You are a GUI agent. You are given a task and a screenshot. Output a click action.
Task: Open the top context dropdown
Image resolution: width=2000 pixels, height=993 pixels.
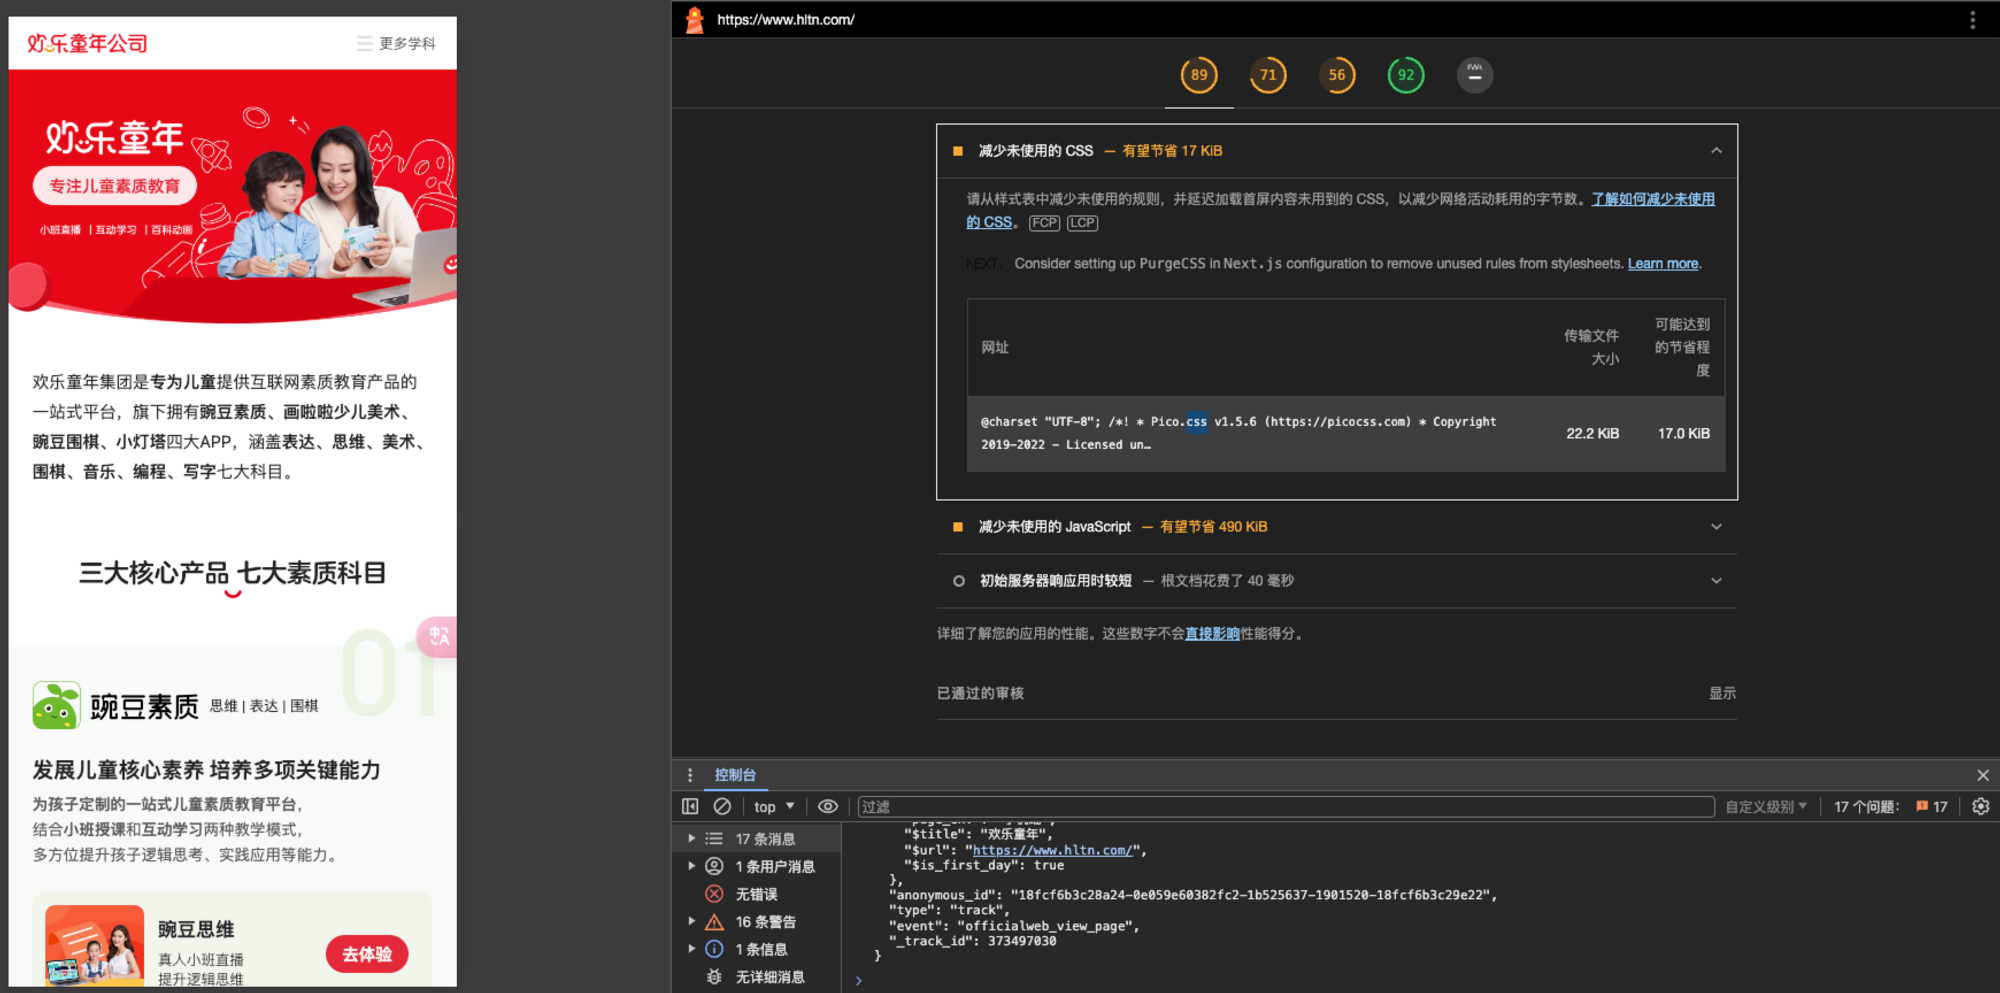click(774, 806)
